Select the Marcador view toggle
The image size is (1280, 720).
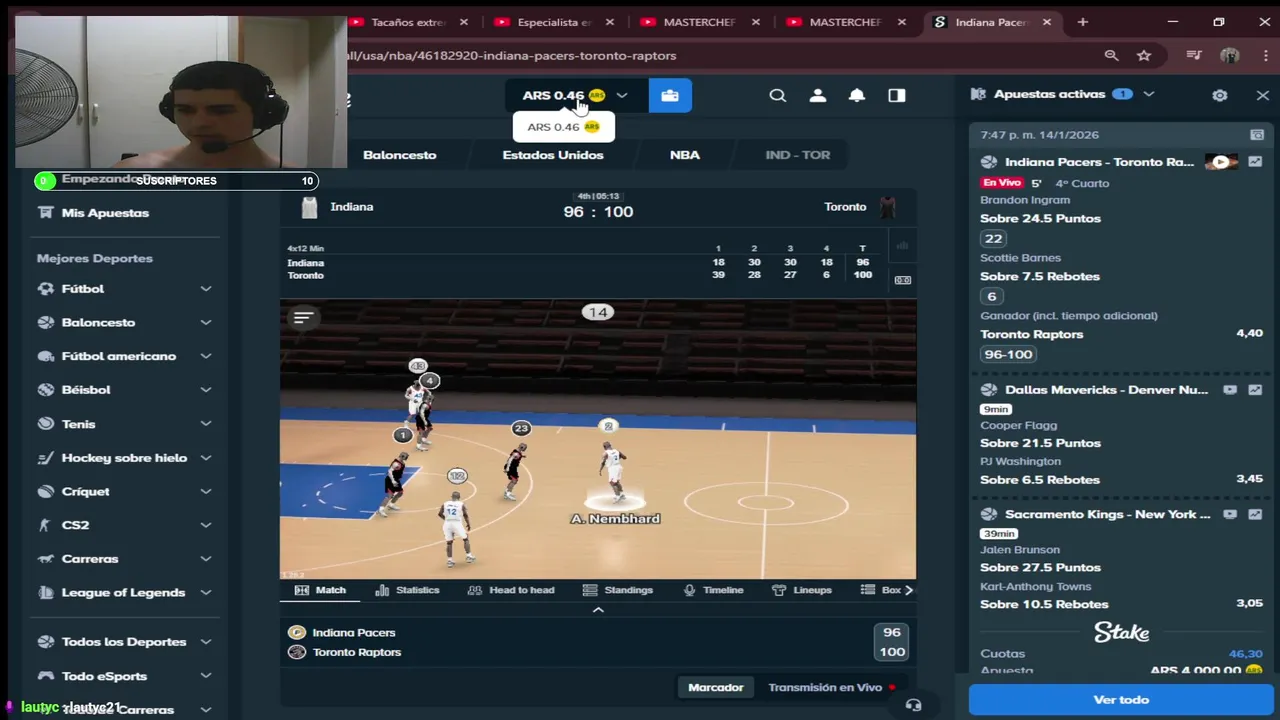pos(715,687)
